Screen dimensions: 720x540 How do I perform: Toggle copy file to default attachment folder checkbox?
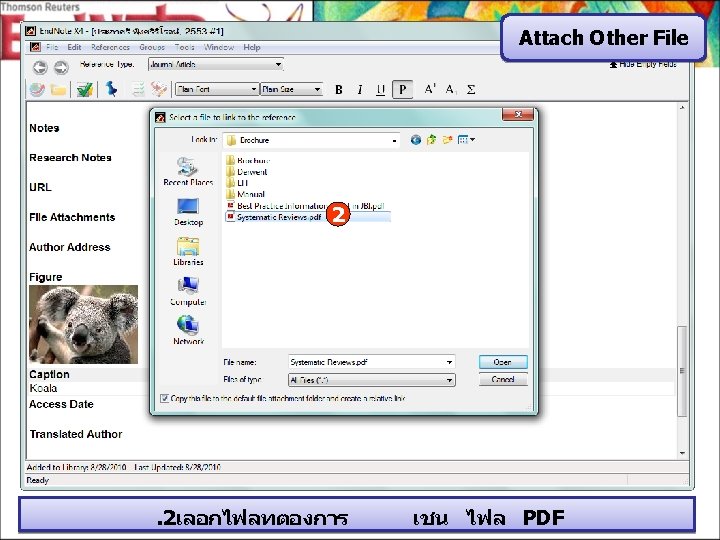point(164,398)
